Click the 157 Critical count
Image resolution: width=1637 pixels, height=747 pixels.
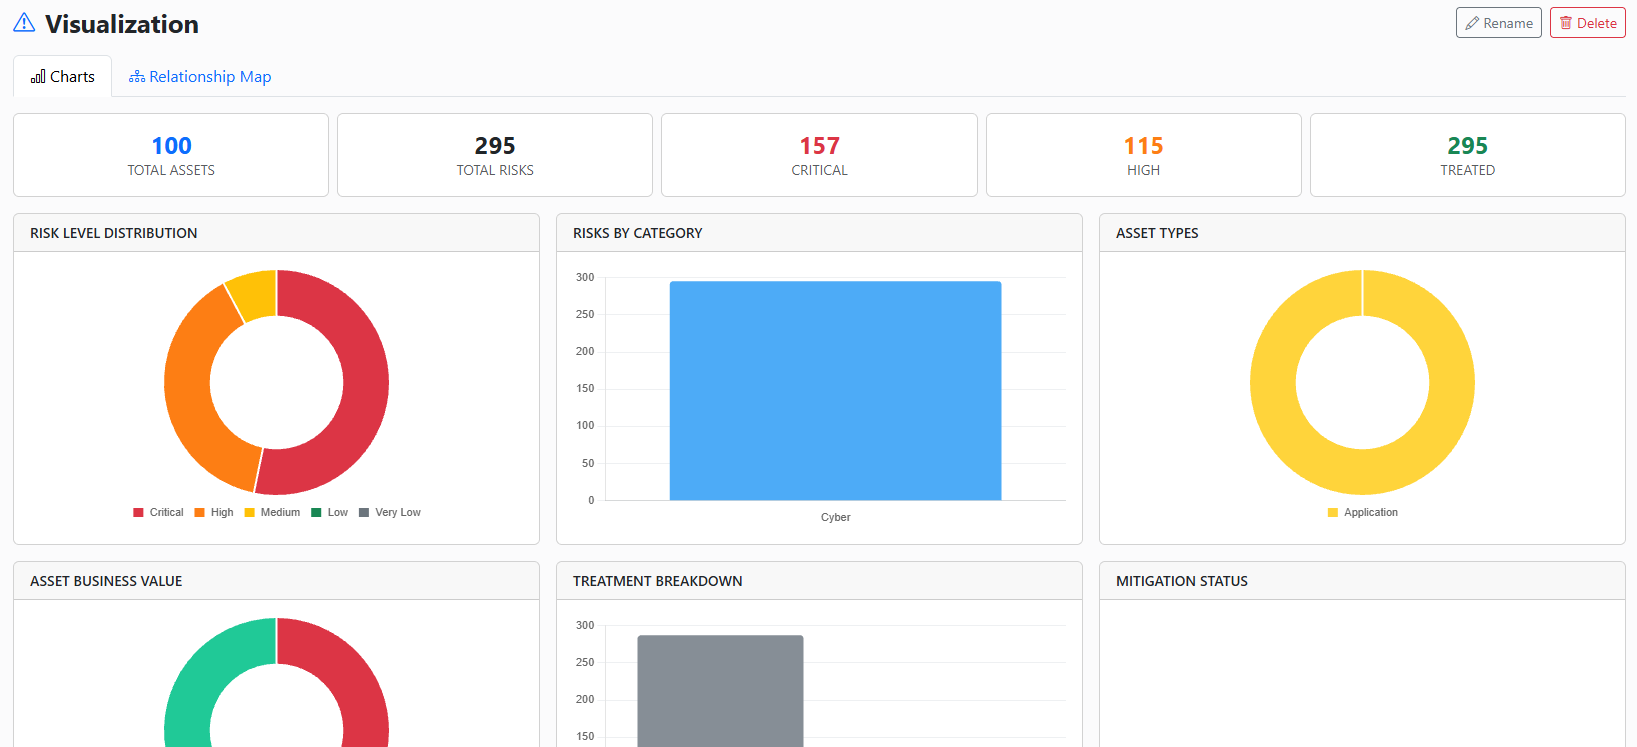(x=819, y=146)
